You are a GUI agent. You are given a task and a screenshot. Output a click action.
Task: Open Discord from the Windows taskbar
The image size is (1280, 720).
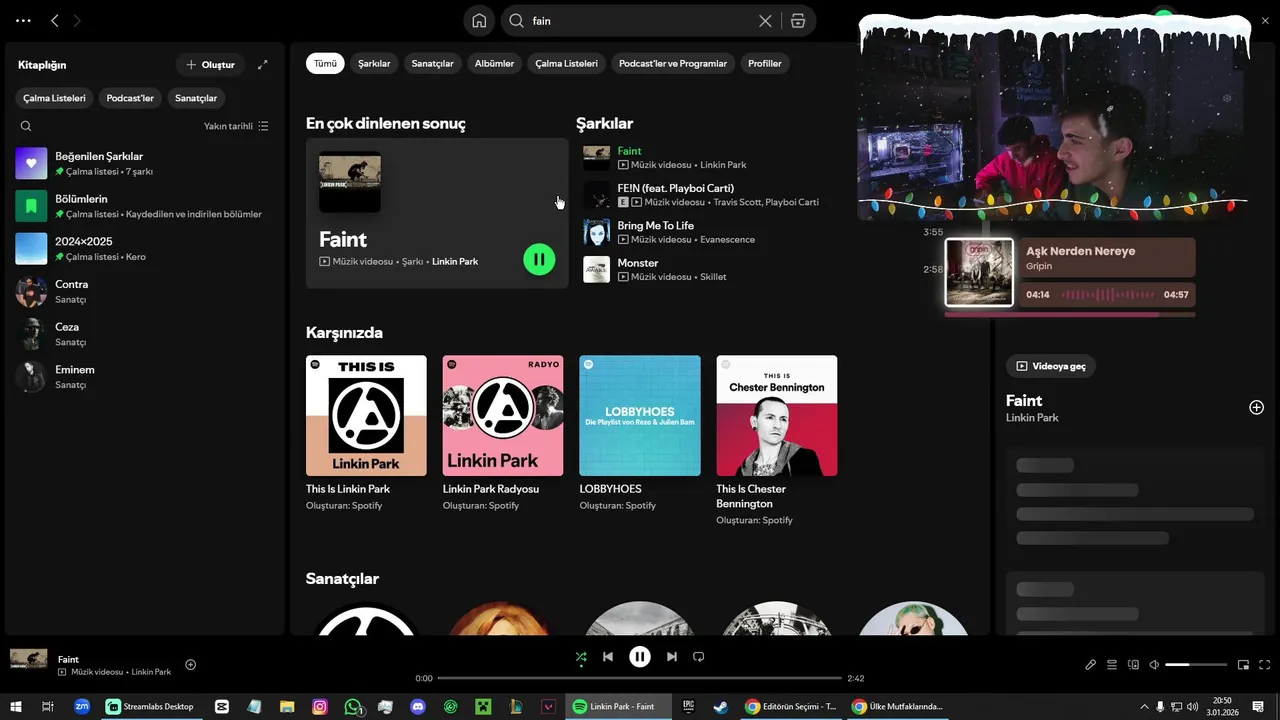click(418, 706)
